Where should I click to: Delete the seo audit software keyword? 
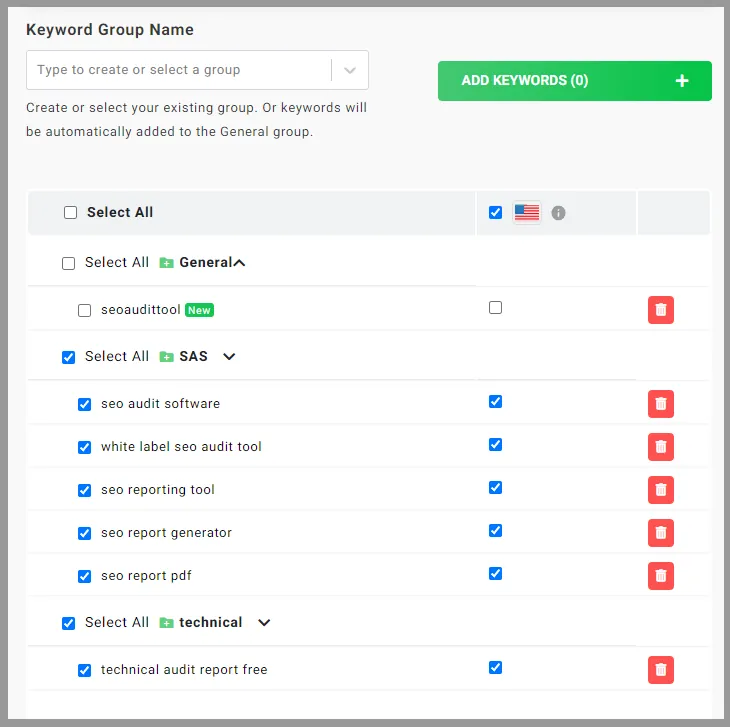coord(661,404)
